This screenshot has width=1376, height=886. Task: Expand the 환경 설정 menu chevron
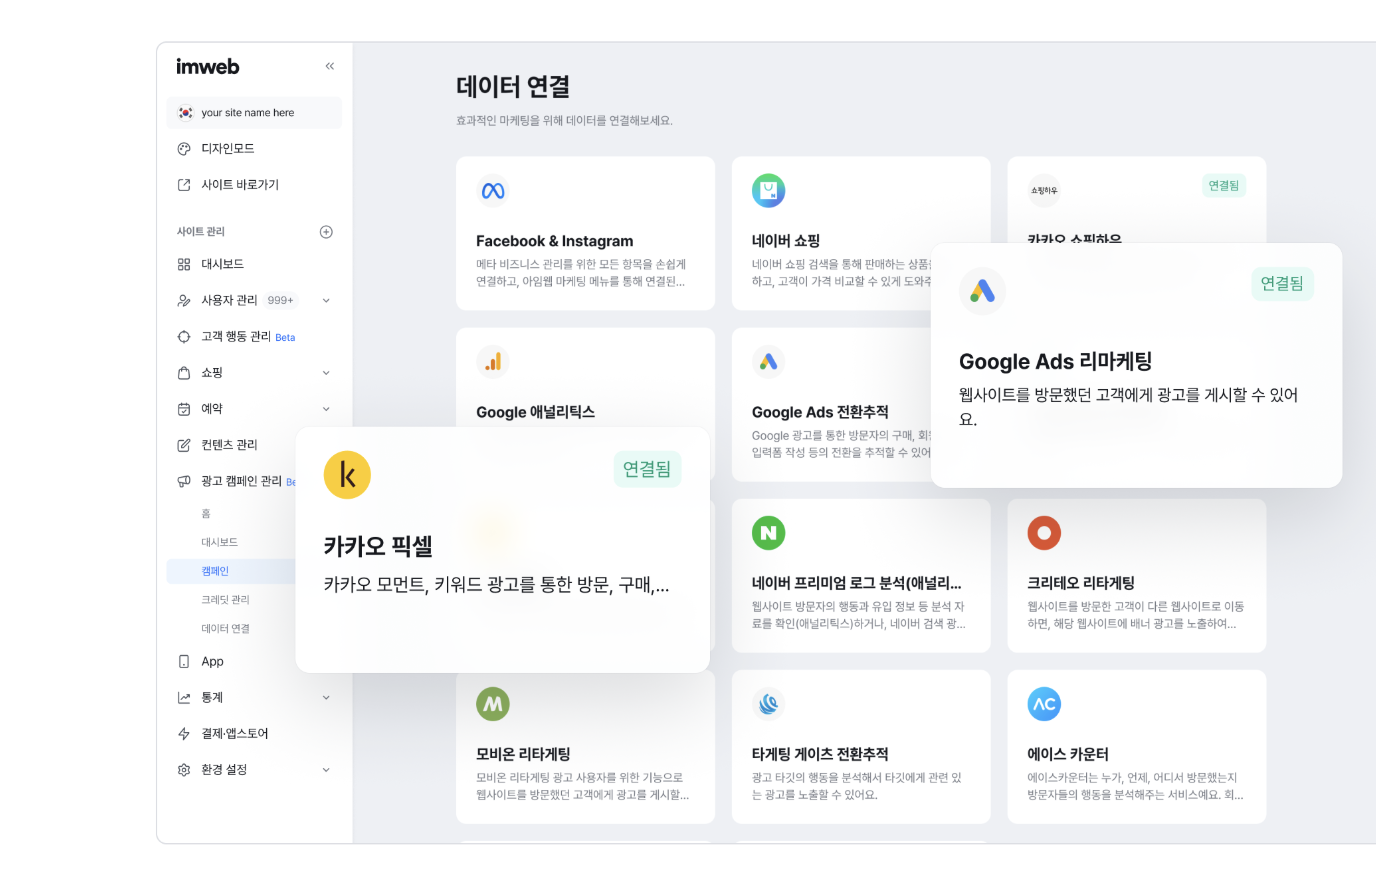click(x=326, y=770)
